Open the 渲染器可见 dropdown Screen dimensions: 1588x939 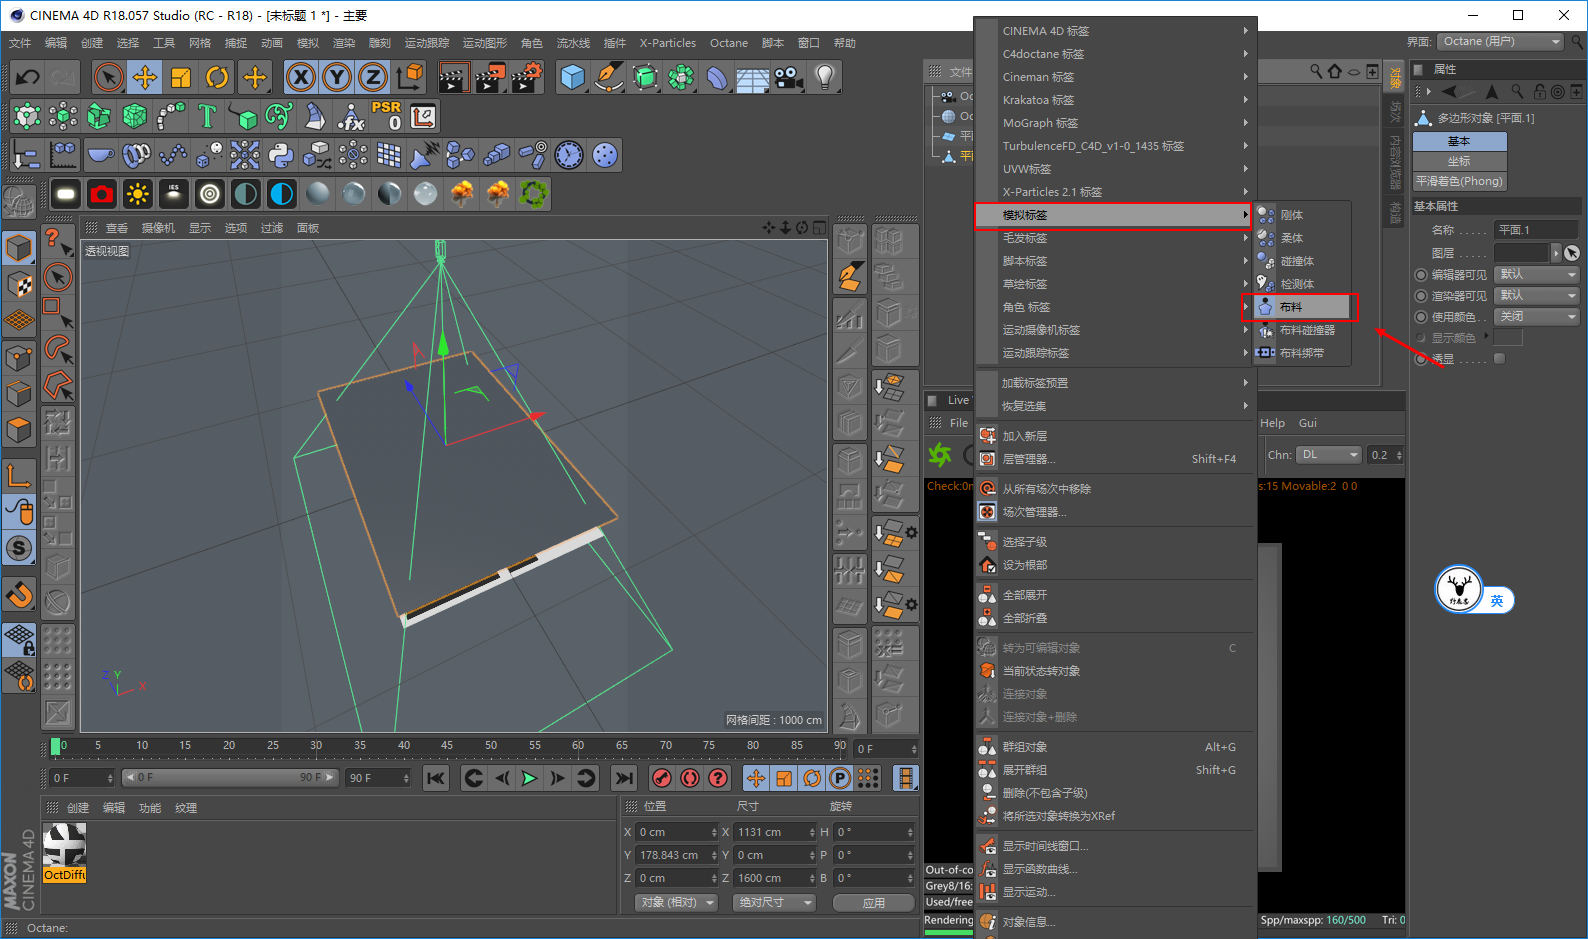pyautogui.click(x=1536, y=296)
